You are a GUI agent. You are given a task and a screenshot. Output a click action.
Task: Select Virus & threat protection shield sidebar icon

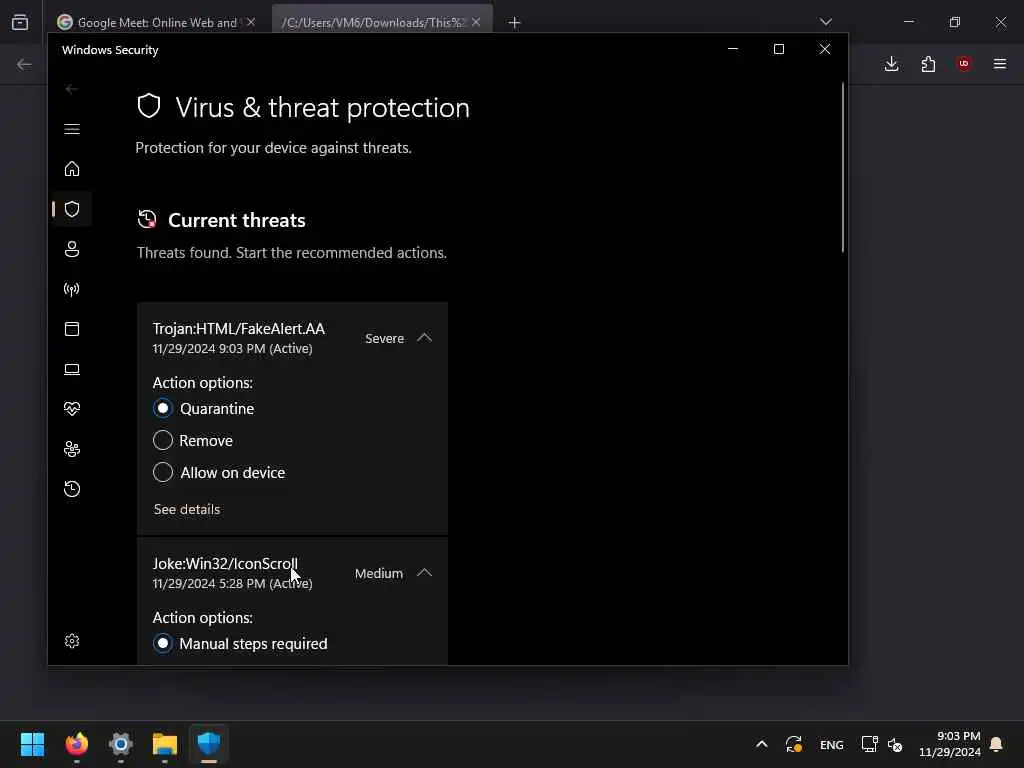coord(72,209)
